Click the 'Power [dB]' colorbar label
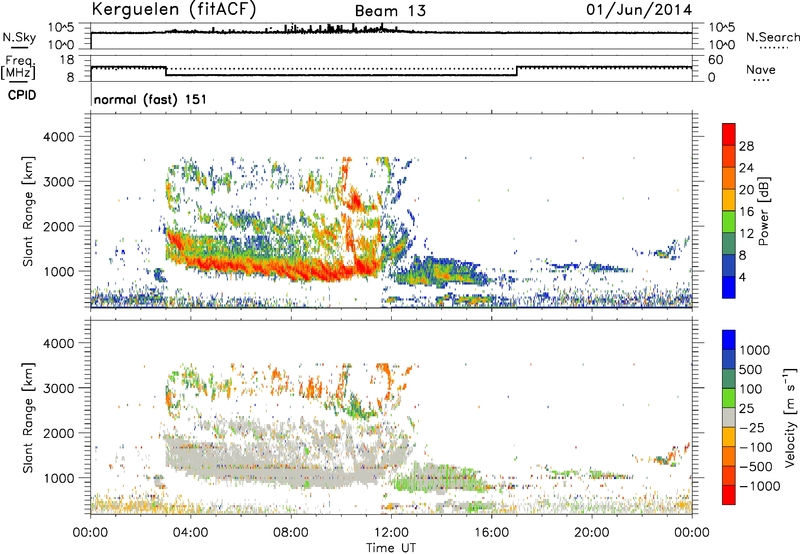Viewport: 800px width, 554px height. (x=763, y=211)
